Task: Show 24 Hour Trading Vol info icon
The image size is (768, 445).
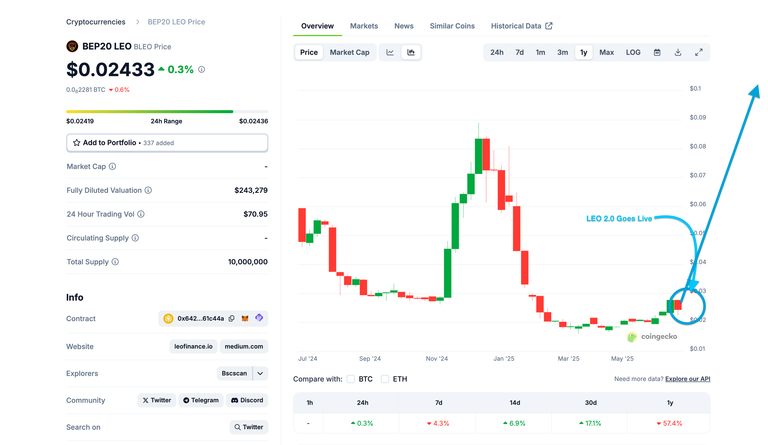Action: click(141, 214)
